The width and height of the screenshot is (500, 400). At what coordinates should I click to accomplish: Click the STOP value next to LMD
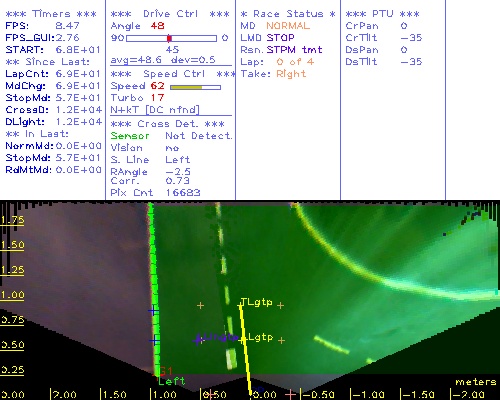point(280,38)
